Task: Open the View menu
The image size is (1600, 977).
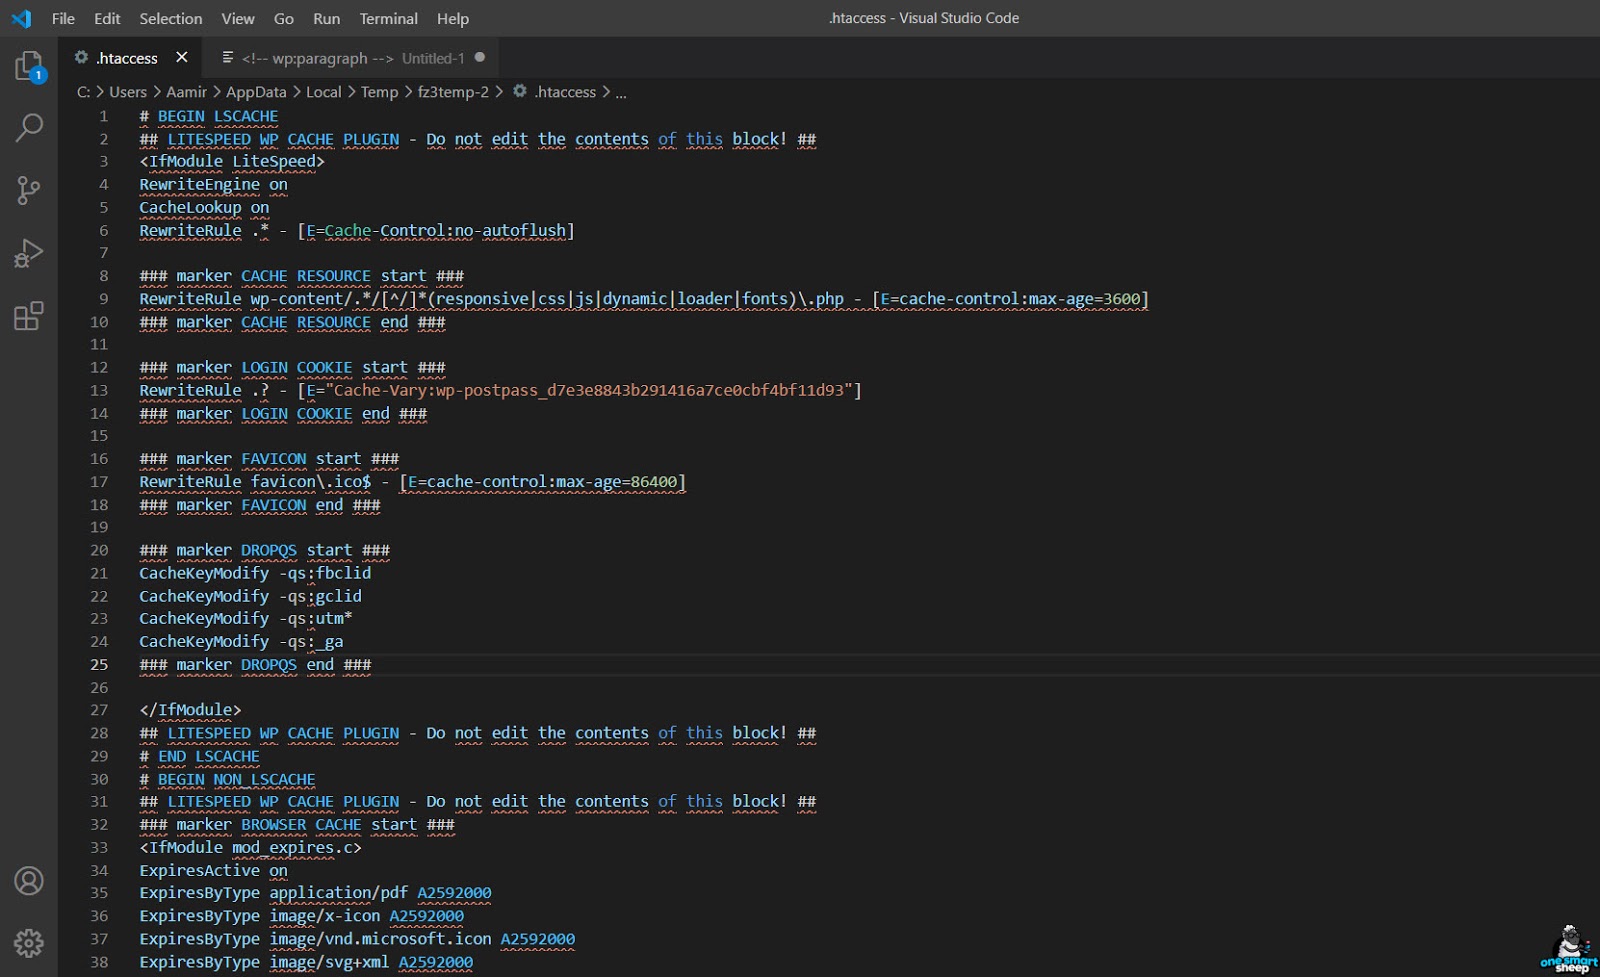Action: click(238, 18)
